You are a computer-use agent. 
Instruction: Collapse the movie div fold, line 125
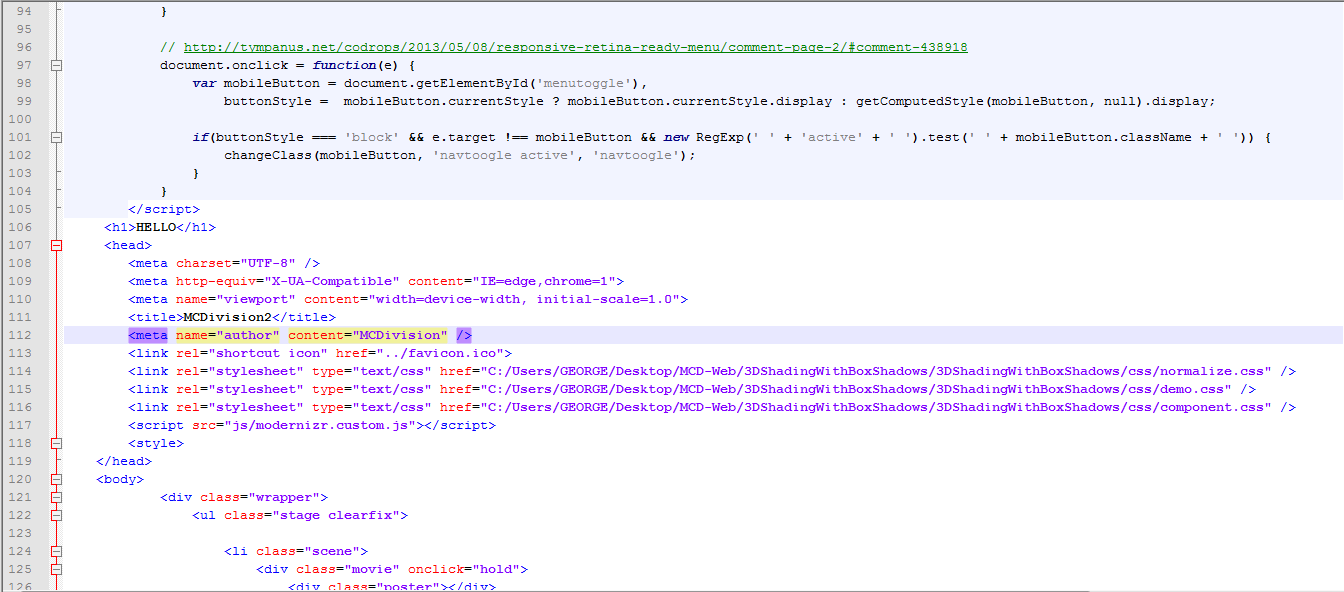tap(57, 569)
